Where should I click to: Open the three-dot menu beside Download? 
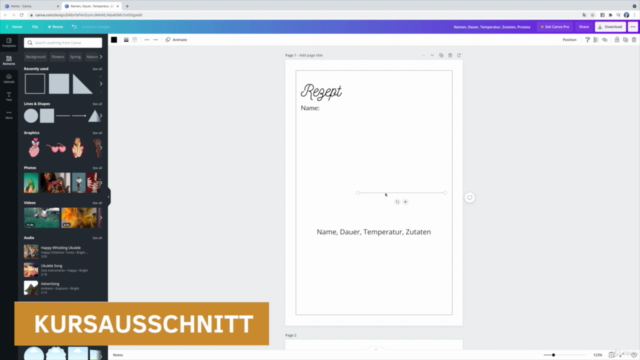633,27
